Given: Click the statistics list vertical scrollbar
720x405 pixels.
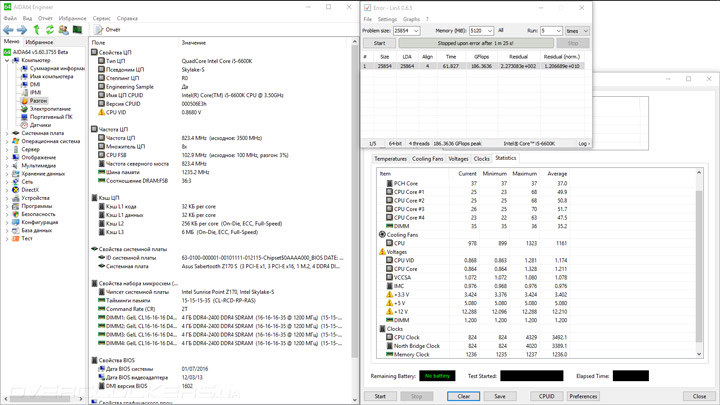Looking at the screenshot, I should tap(699, 265).
